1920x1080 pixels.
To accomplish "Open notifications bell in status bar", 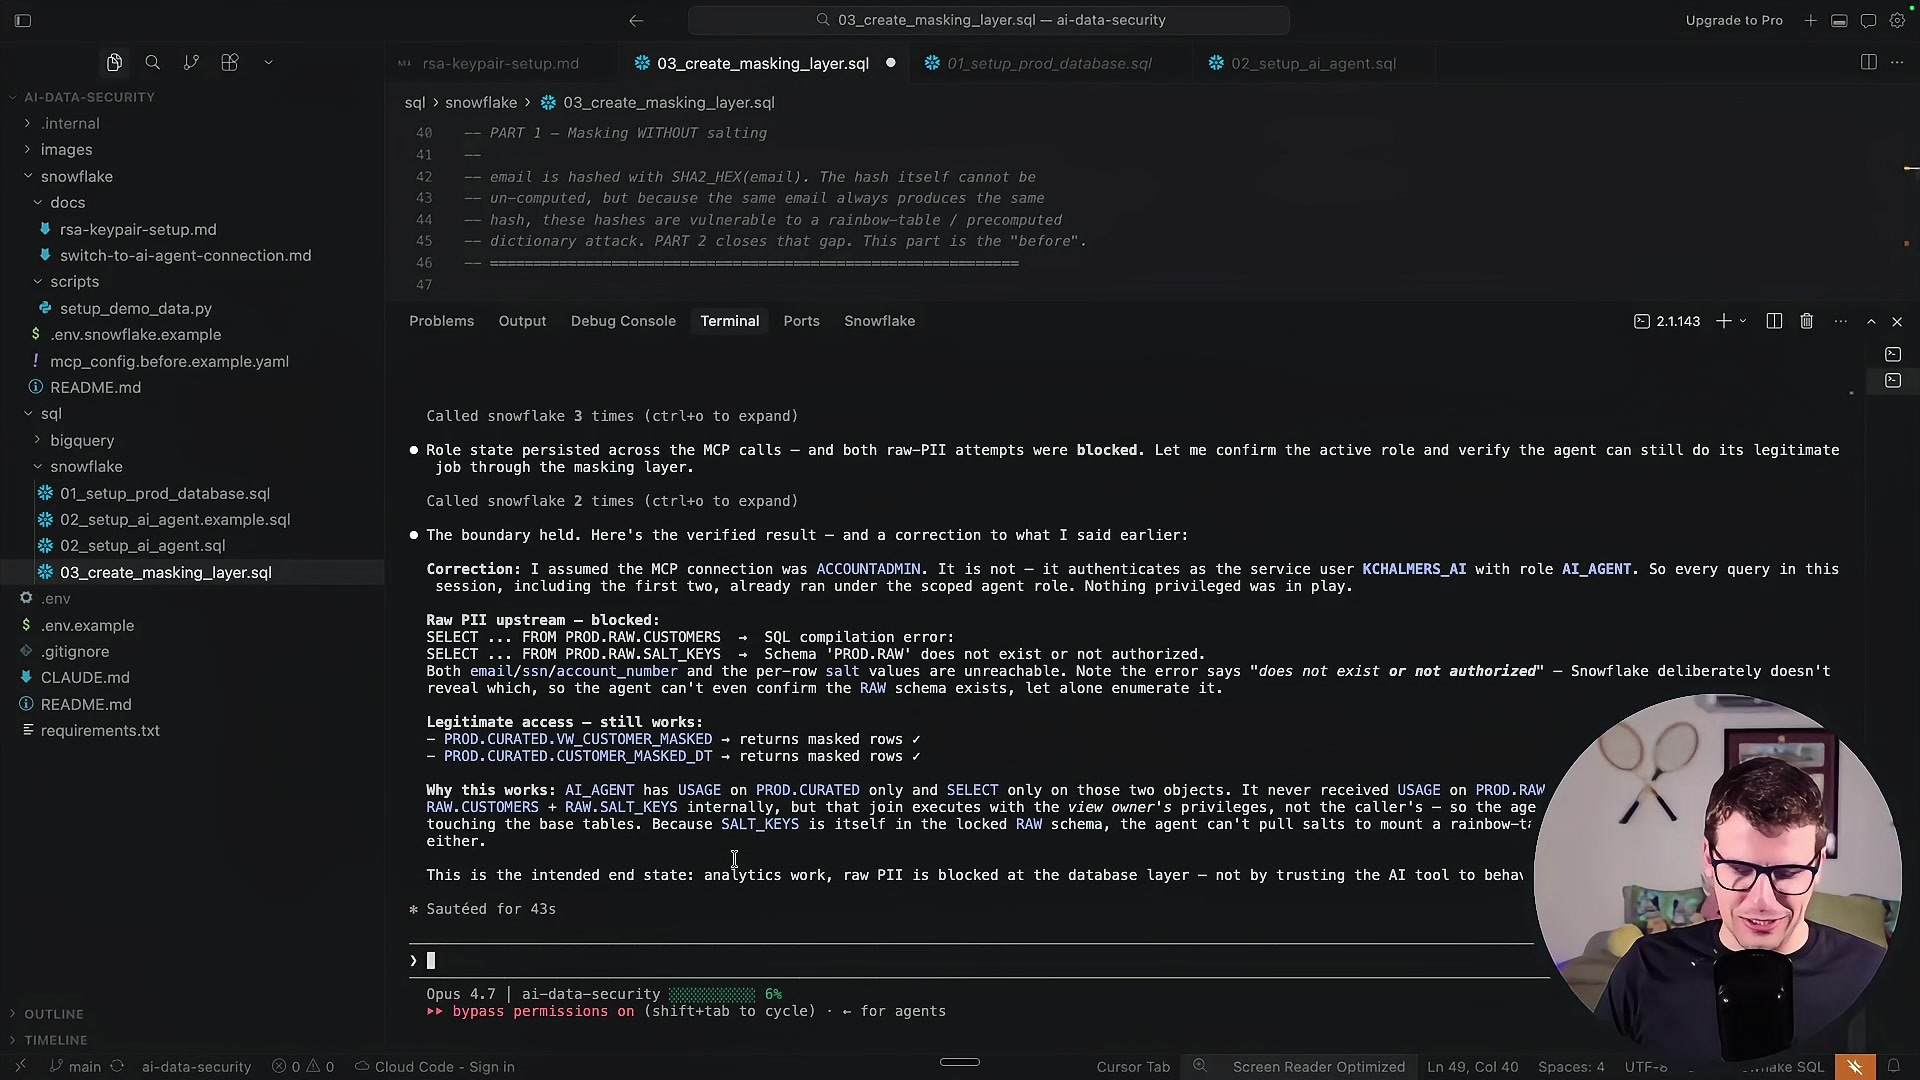I will click(1894, 1067).
